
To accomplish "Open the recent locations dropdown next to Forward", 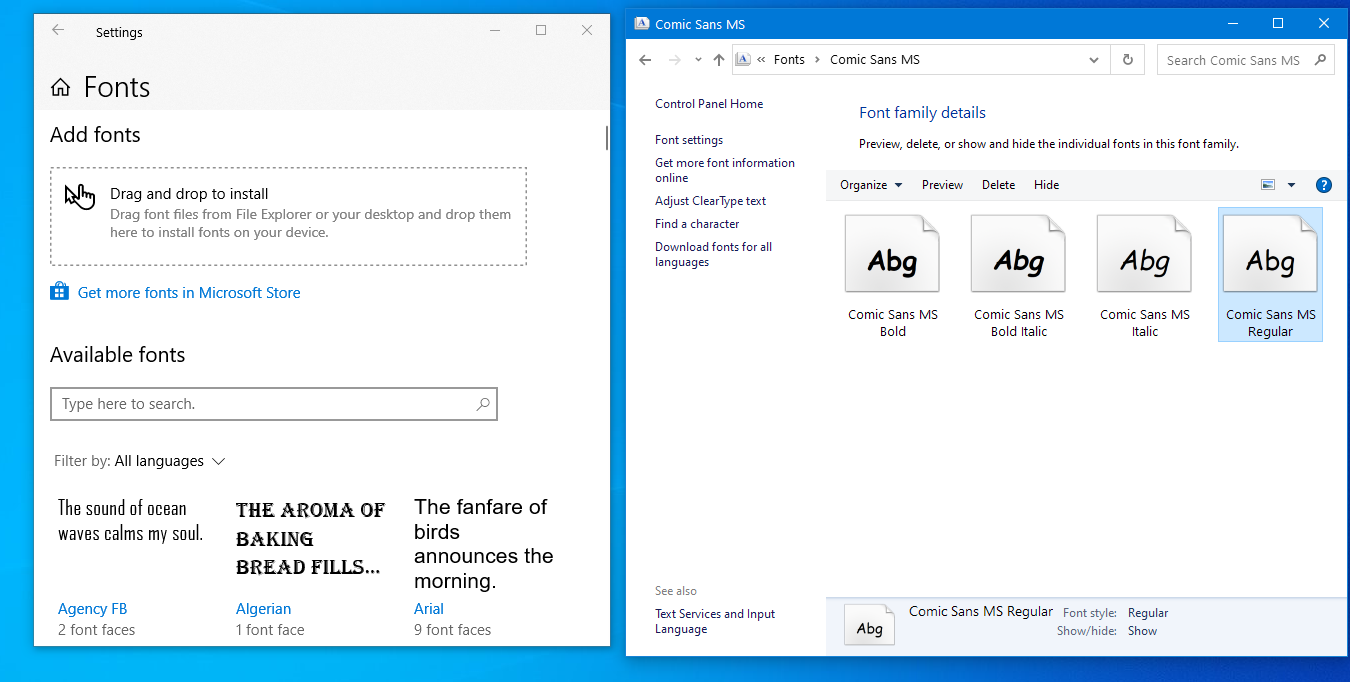I will coord(699,60).
